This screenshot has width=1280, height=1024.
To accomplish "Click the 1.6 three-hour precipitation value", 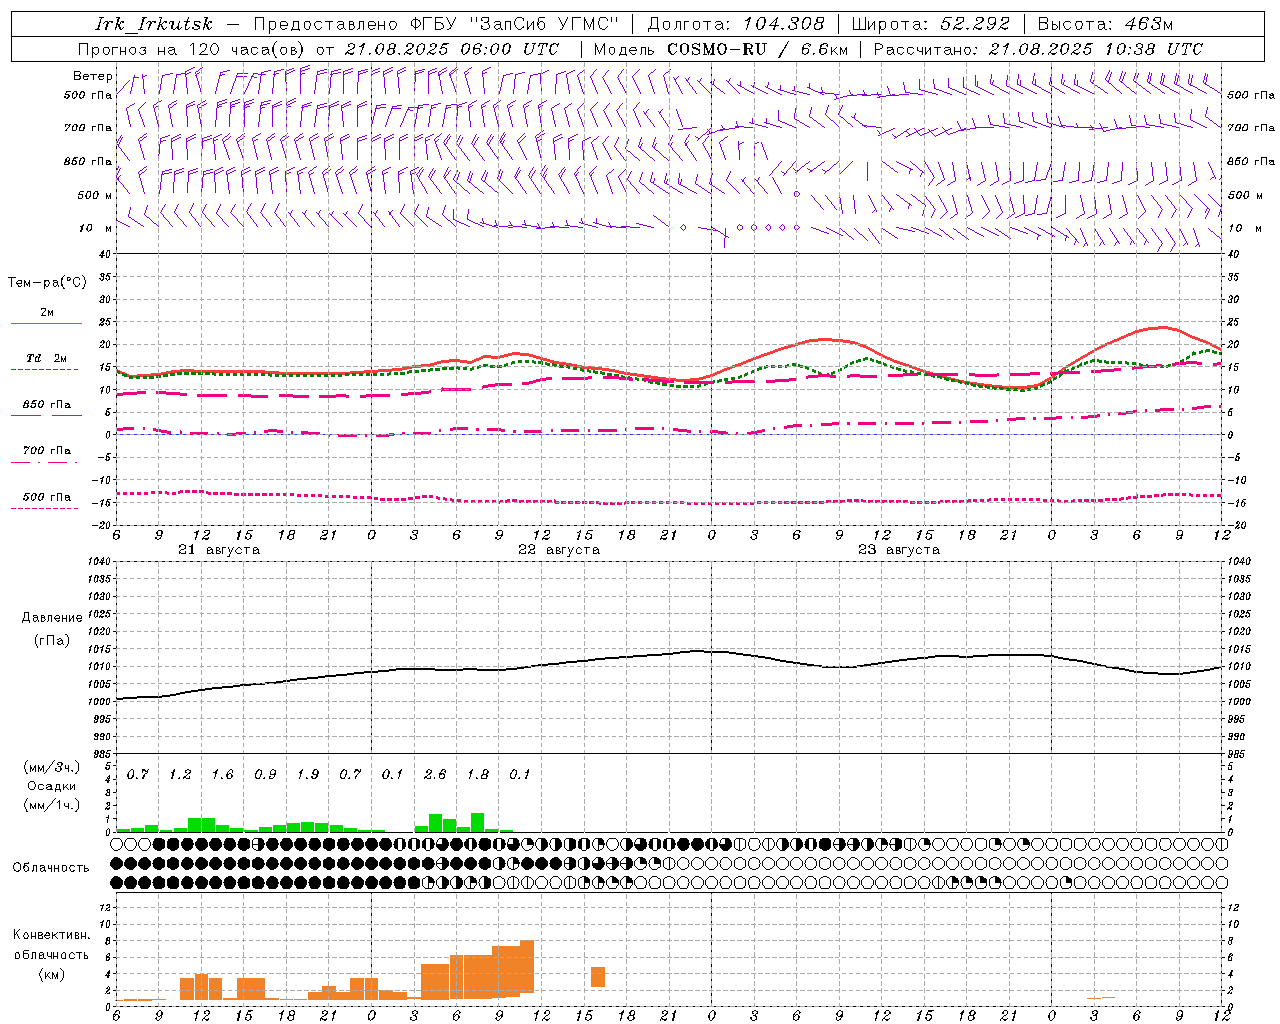I will pyautogui.click(x=222, y=775).
